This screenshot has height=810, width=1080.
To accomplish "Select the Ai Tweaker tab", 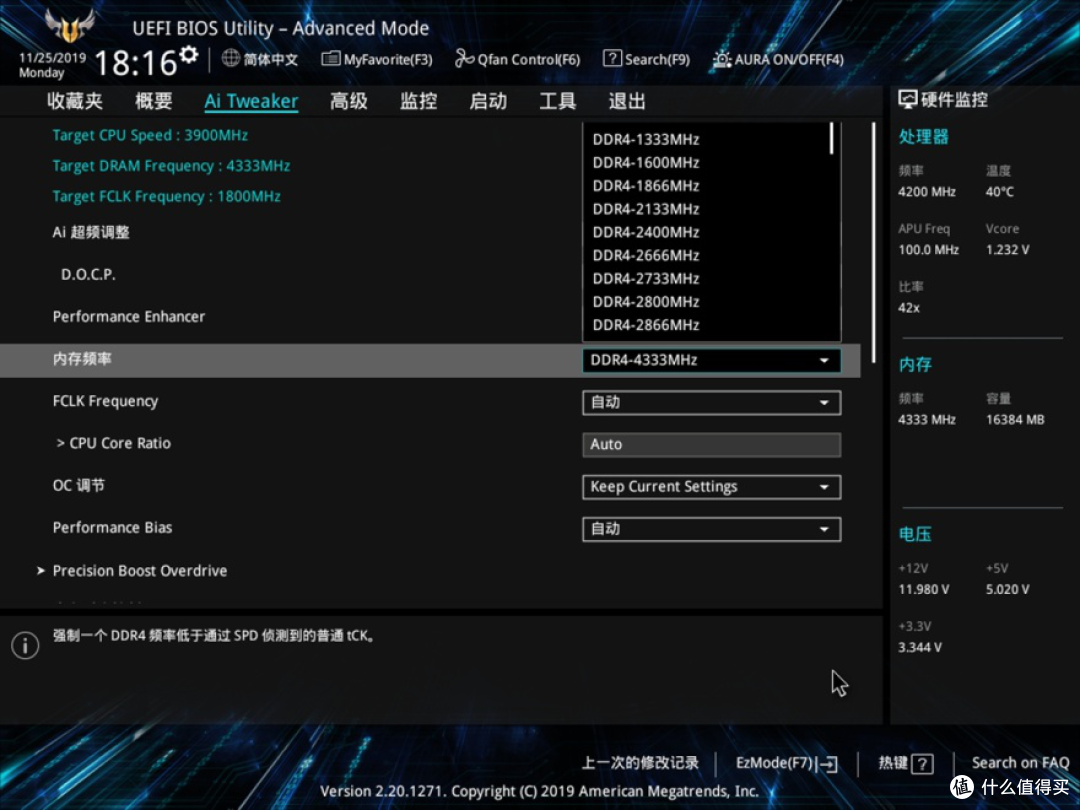I will point(251,101).
